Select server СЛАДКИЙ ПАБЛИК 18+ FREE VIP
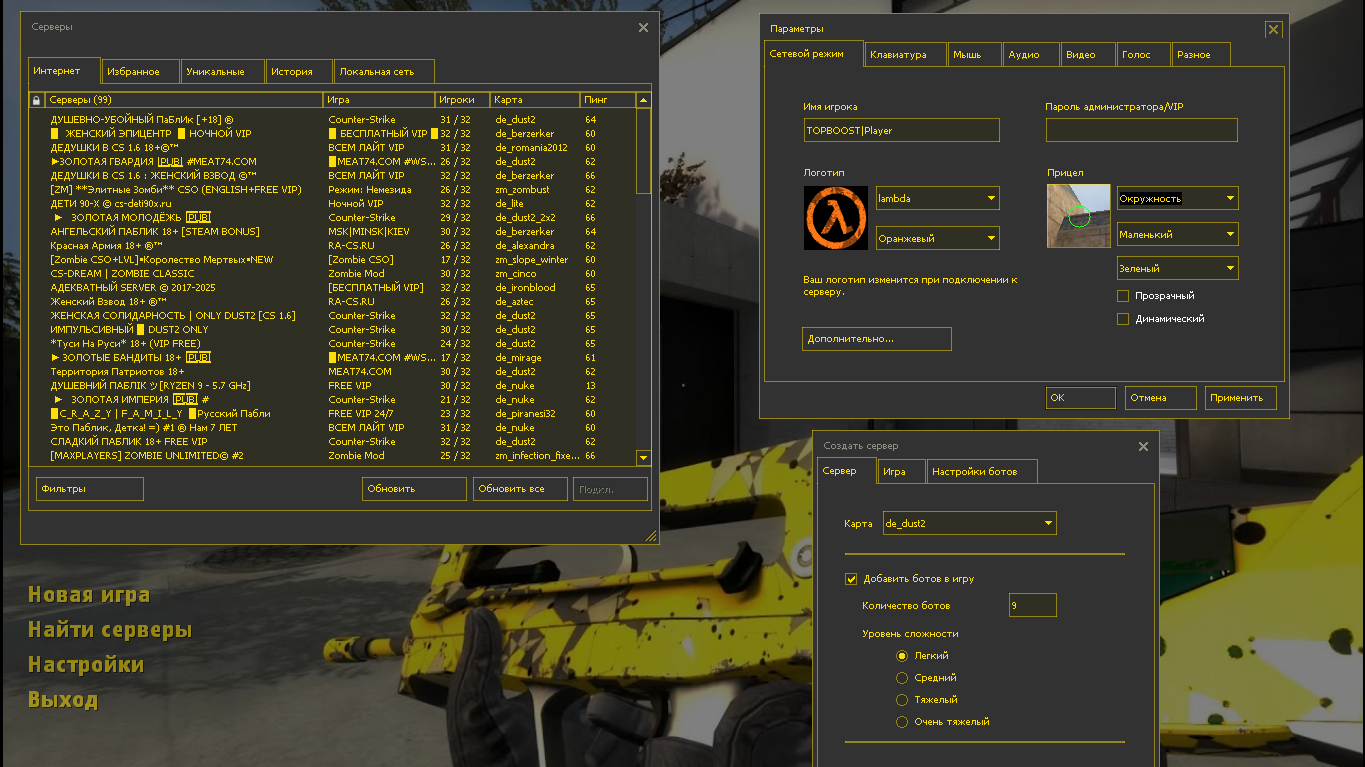 [333, 442]
